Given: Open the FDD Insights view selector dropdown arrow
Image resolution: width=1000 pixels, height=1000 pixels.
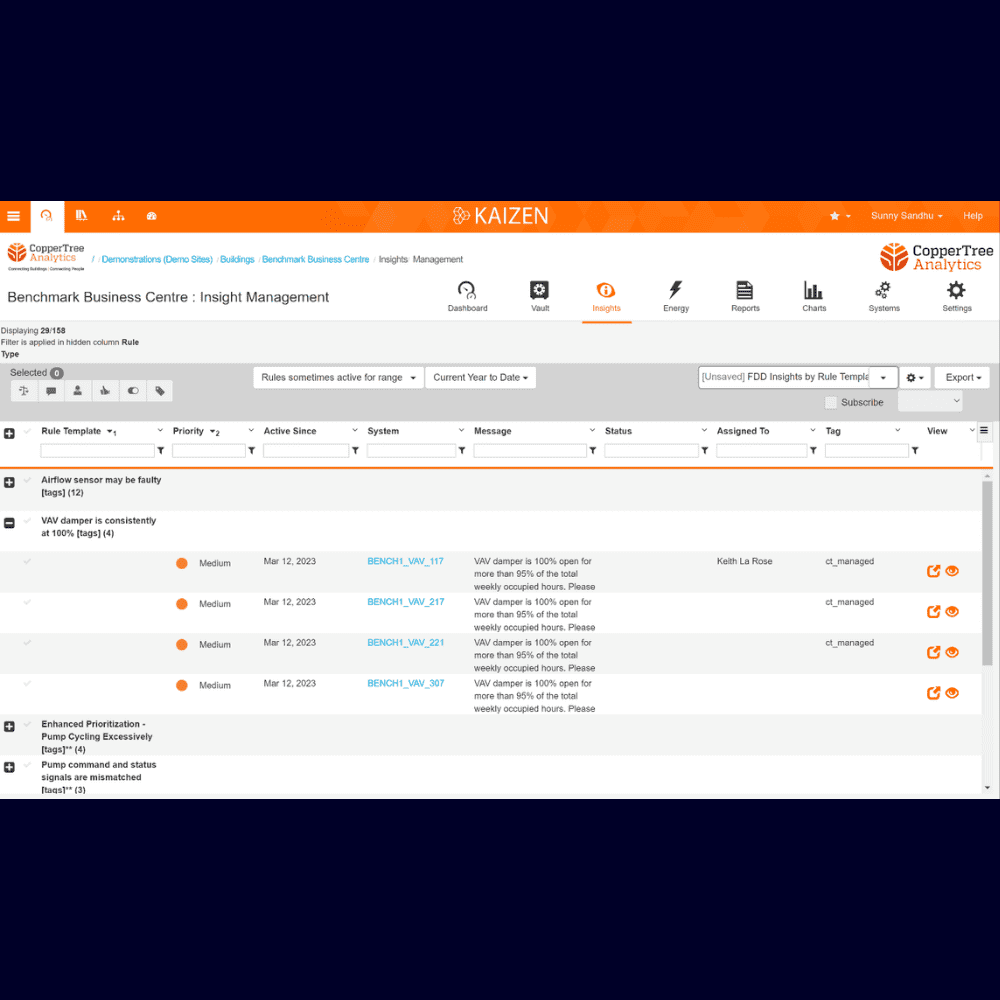Looking at the screenshot, I should click(x=883, y=378).
